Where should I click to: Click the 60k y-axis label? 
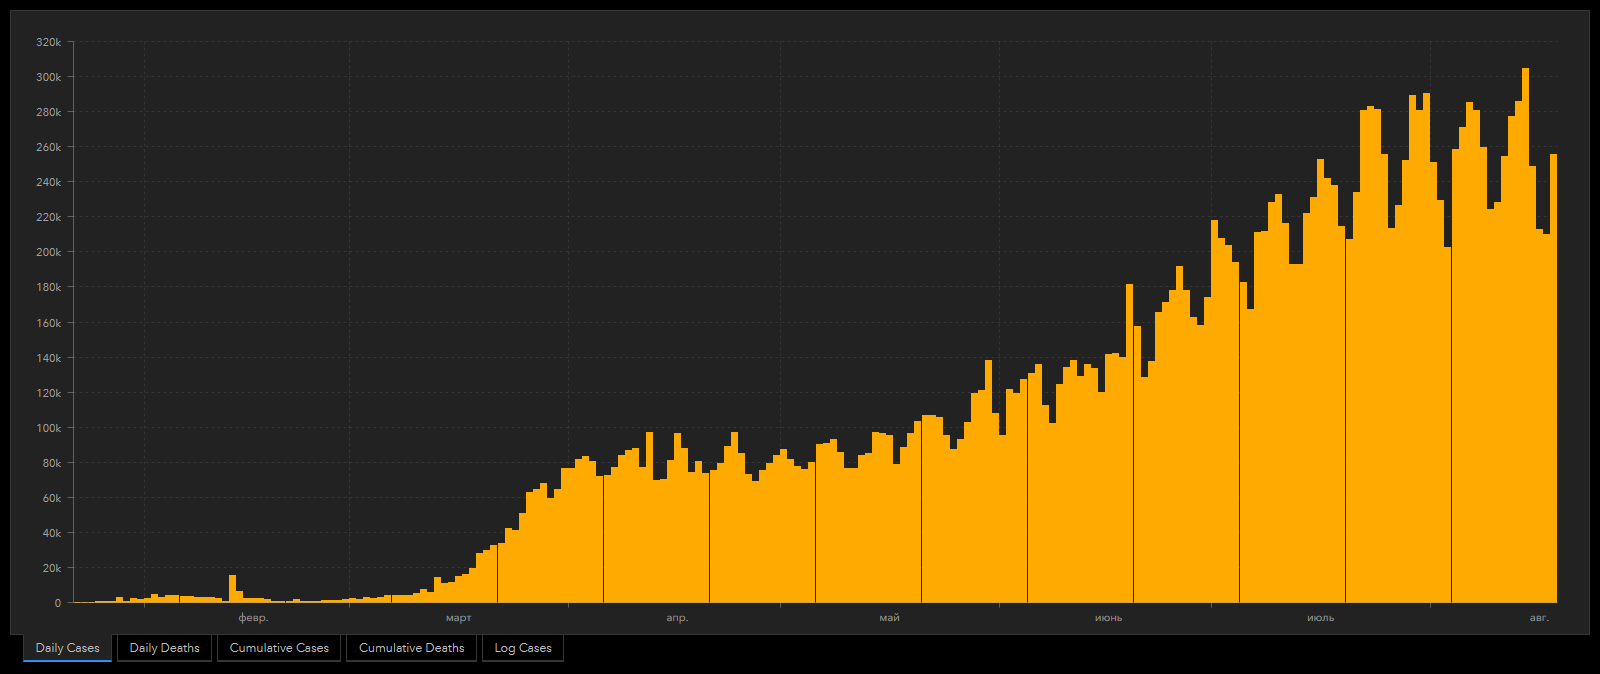52,498
